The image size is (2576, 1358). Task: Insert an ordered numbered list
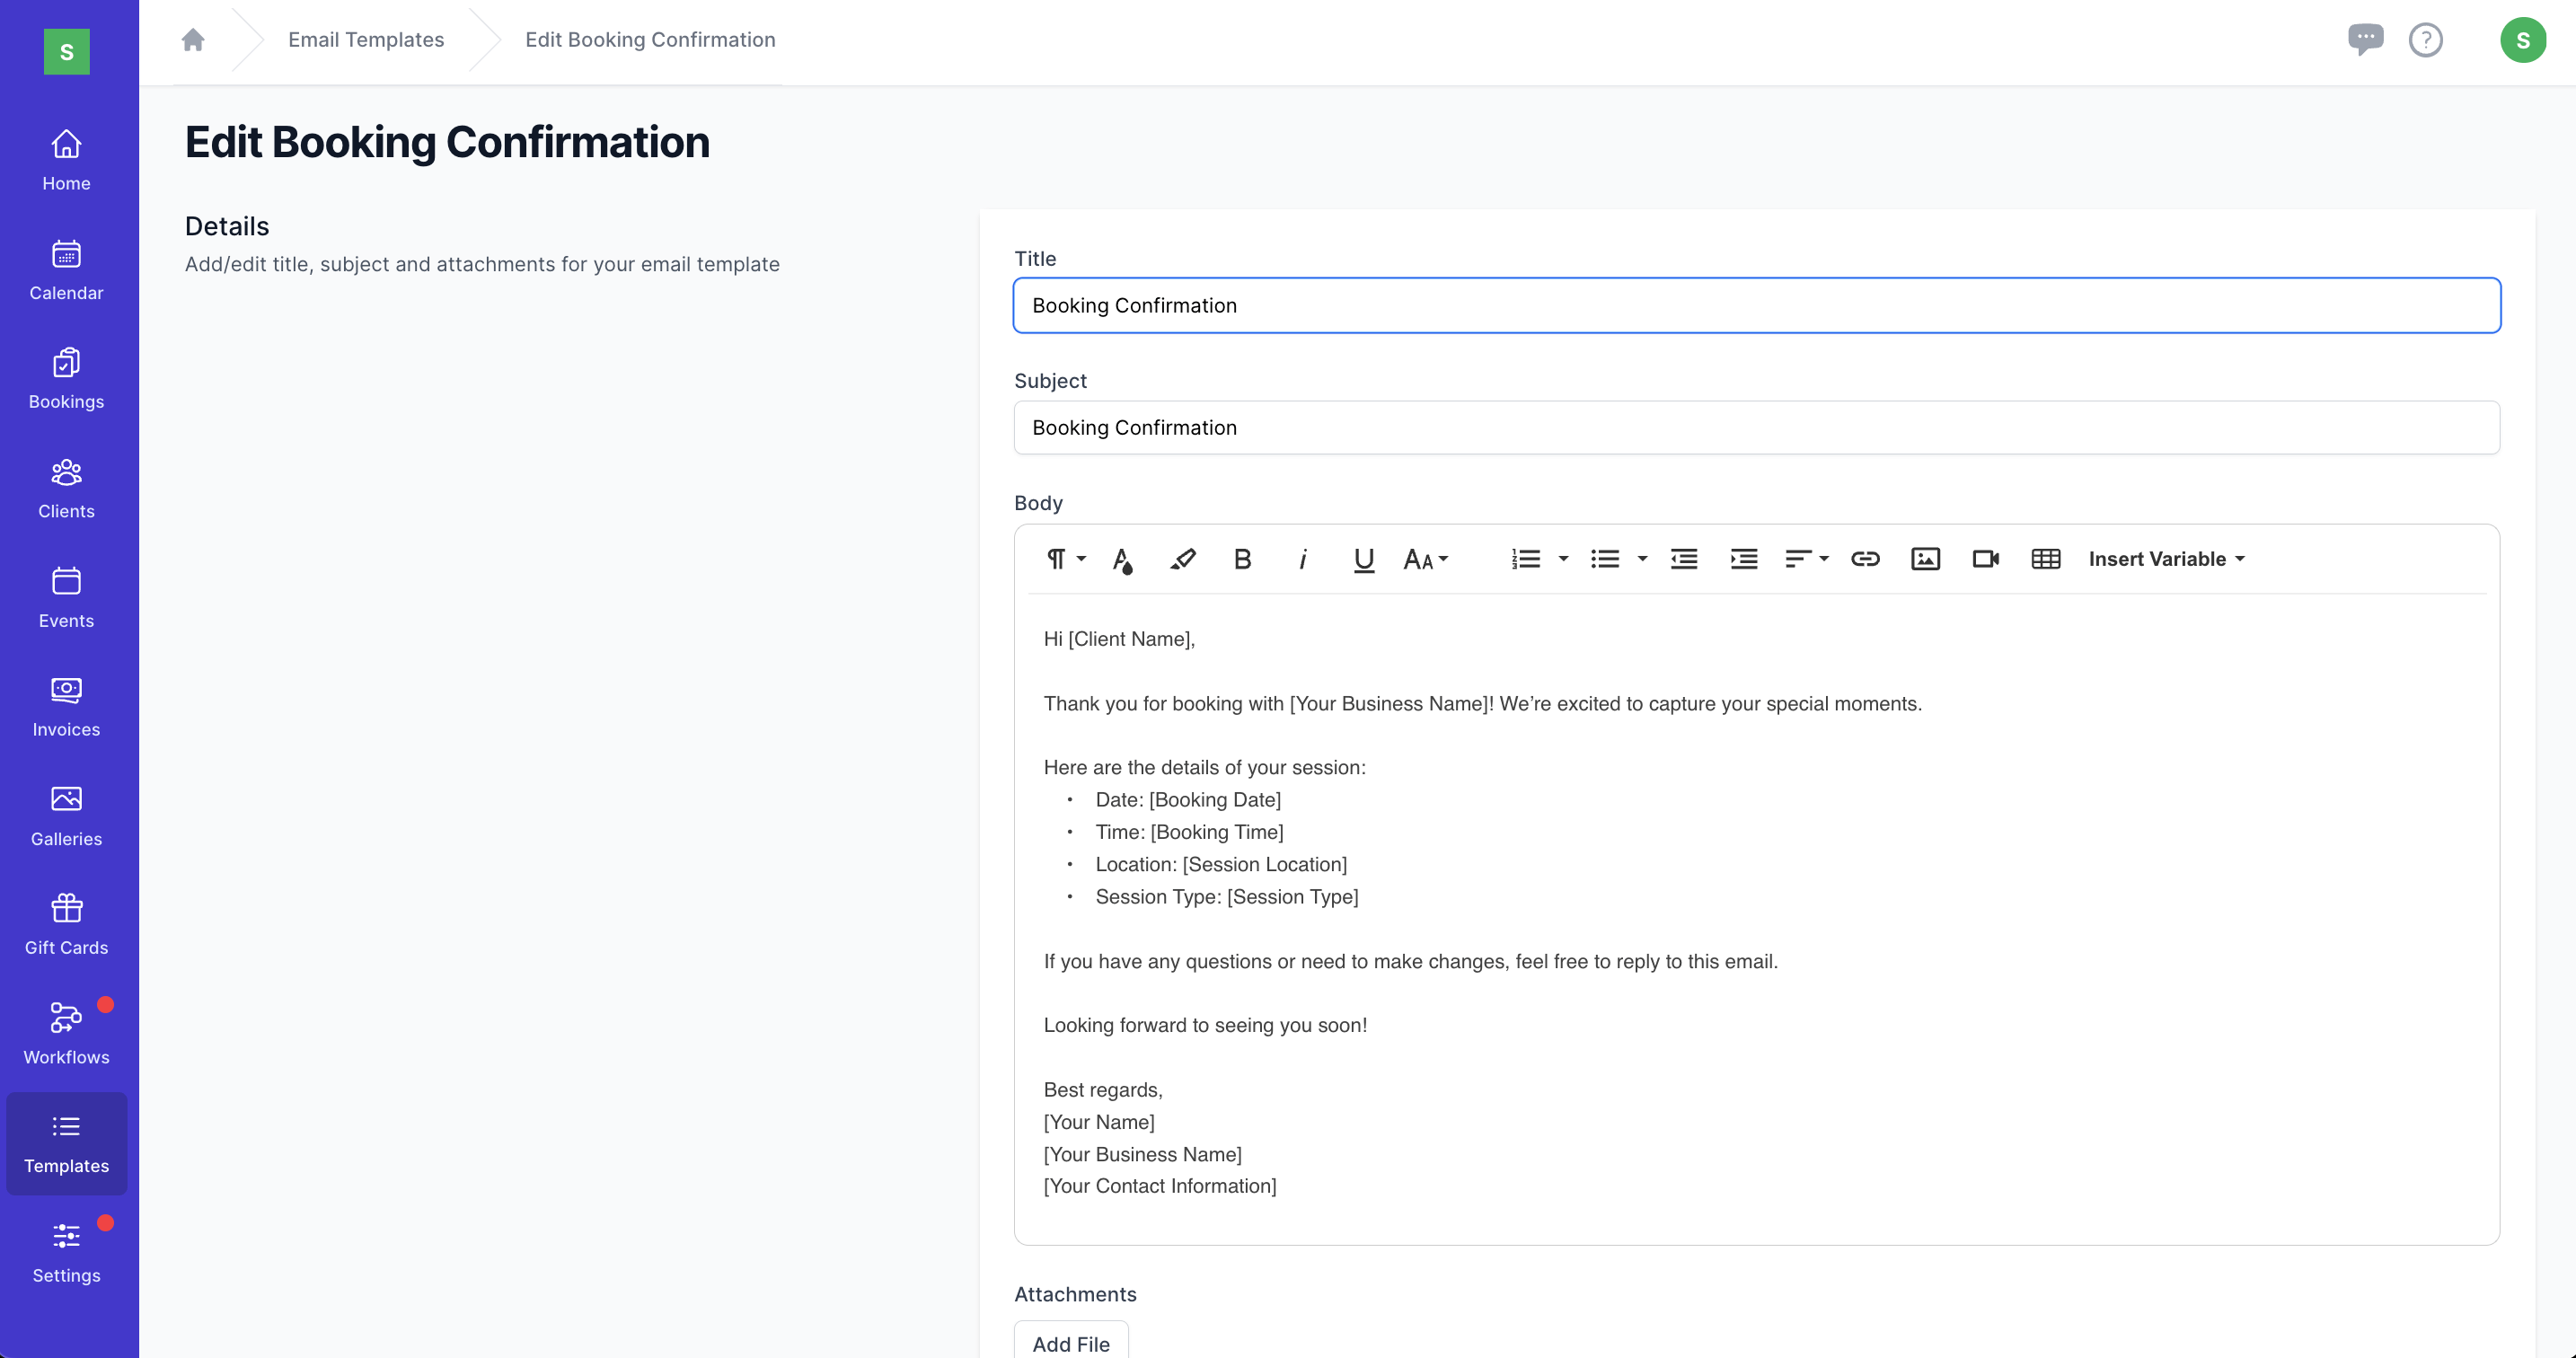tap(1525, 559)
